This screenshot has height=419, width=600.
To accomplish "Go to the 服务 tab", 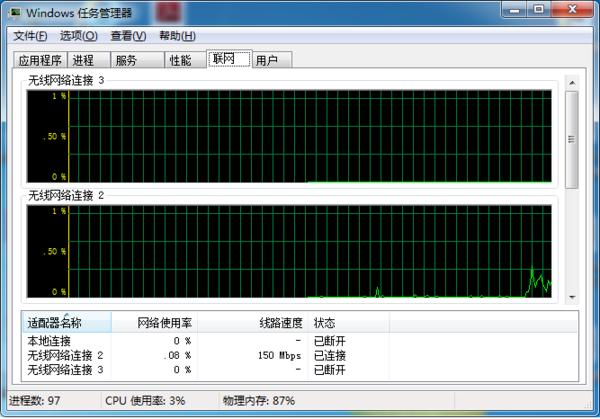I will coord(126,60).
